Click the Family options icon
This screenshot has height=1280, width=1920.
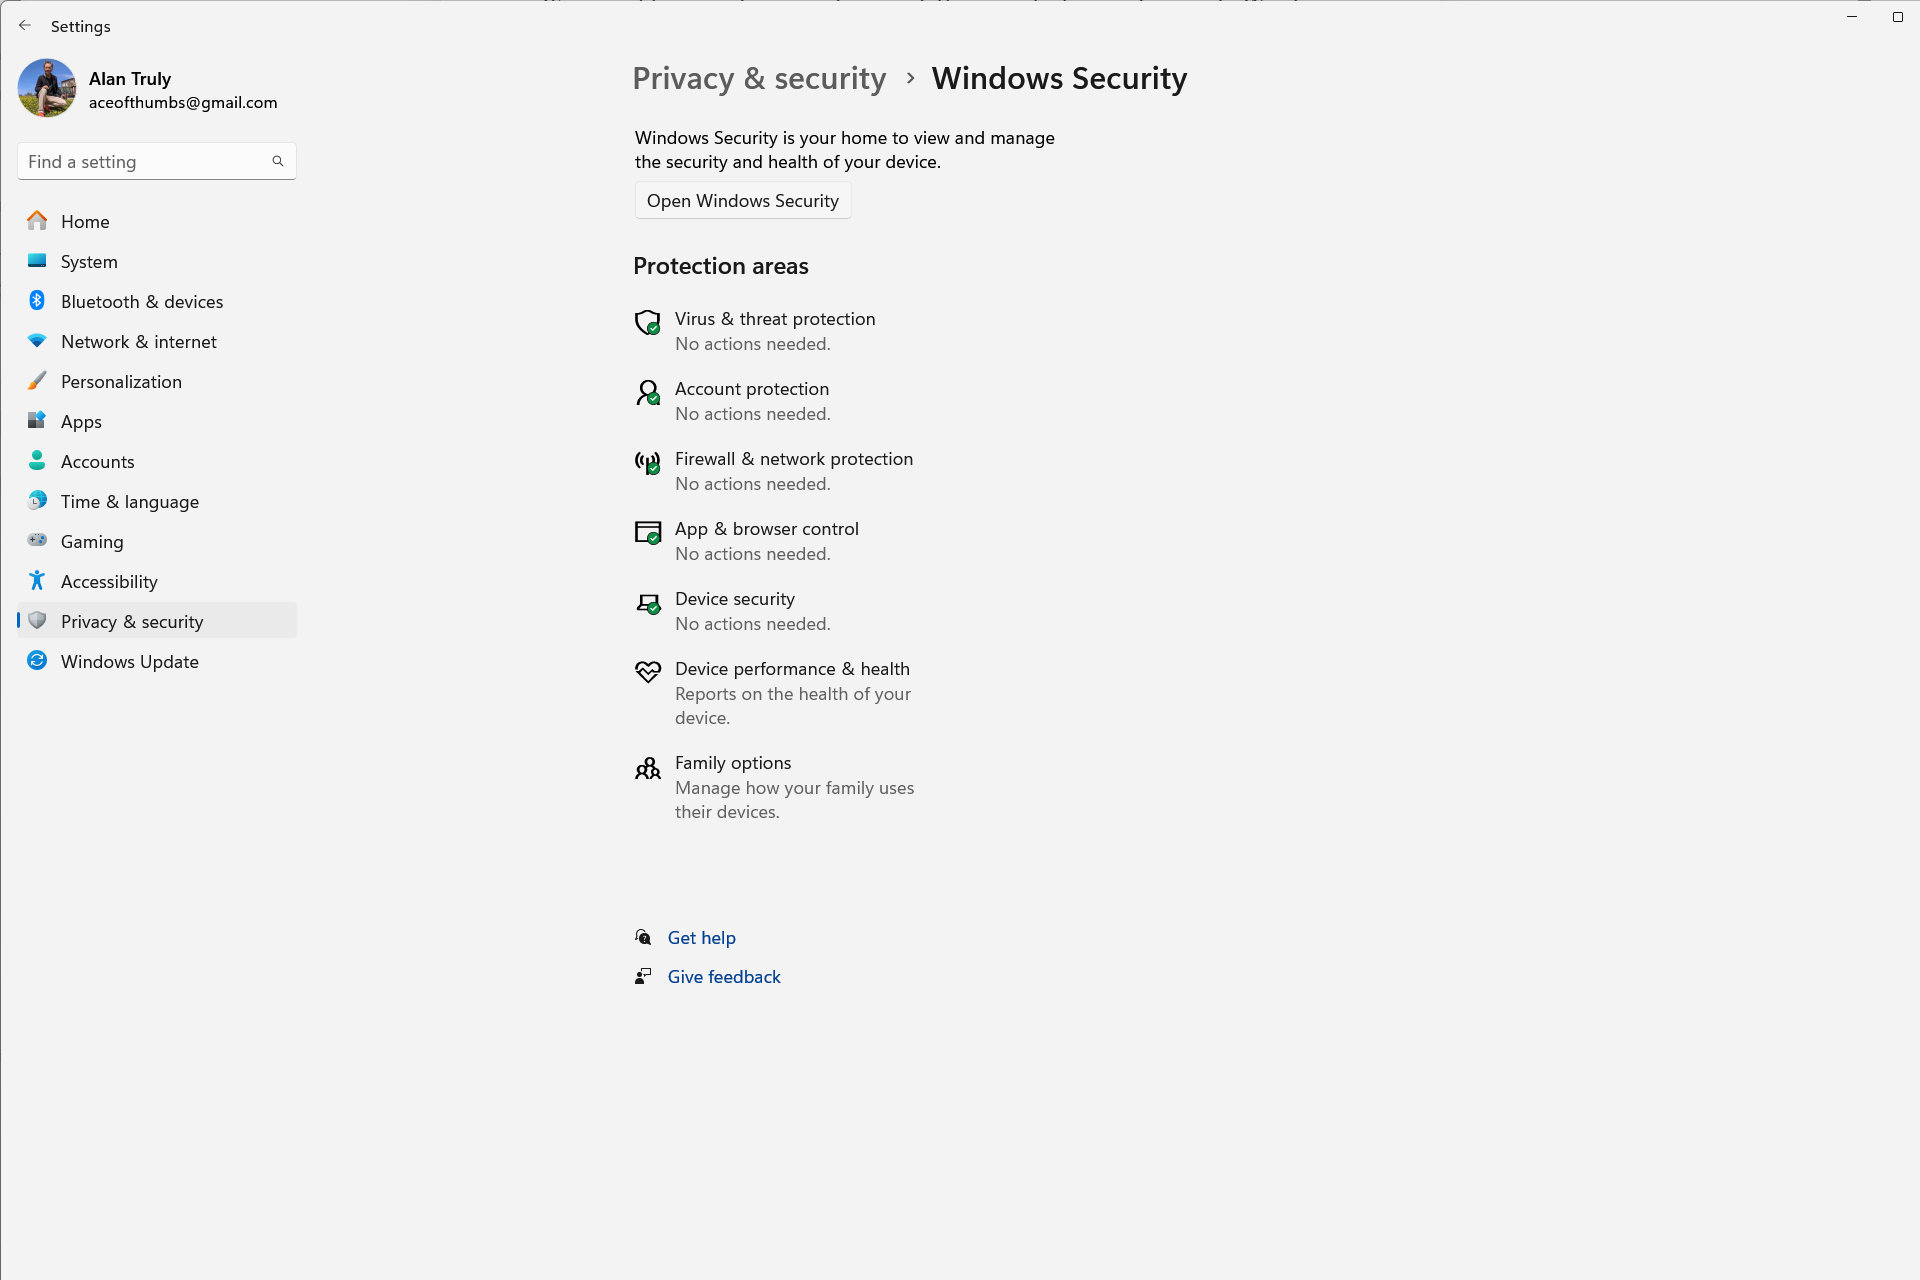click(649, 767)
